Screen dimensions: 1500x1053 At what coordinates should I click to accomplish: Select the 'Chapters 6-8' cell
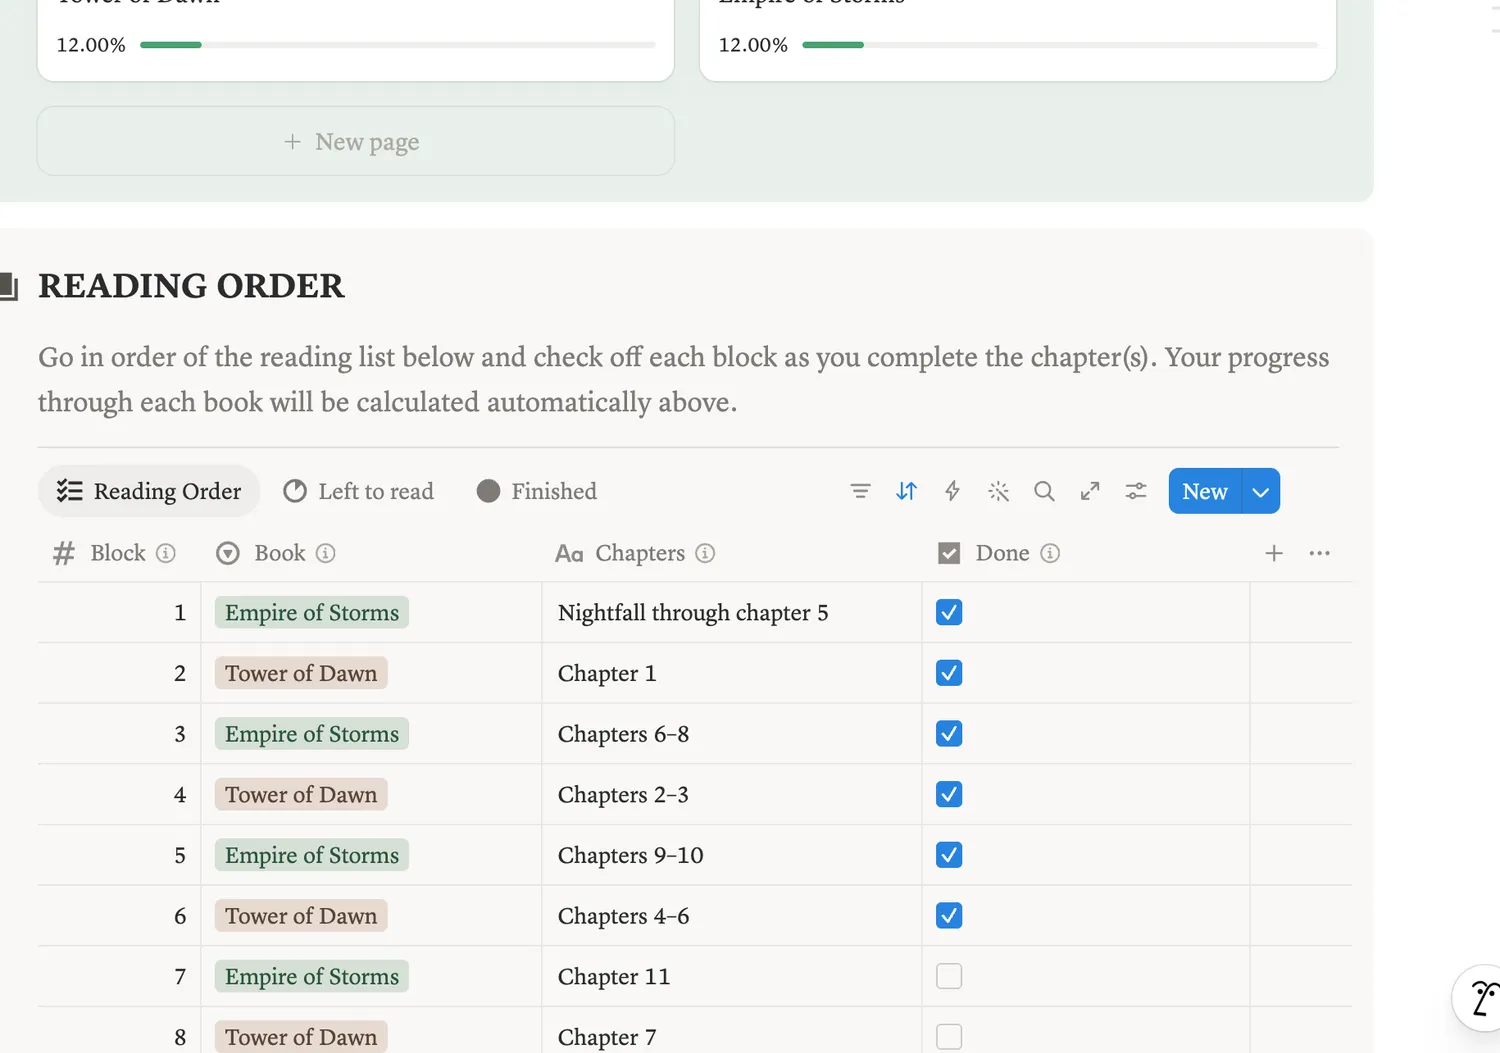[x=731, y=734]
